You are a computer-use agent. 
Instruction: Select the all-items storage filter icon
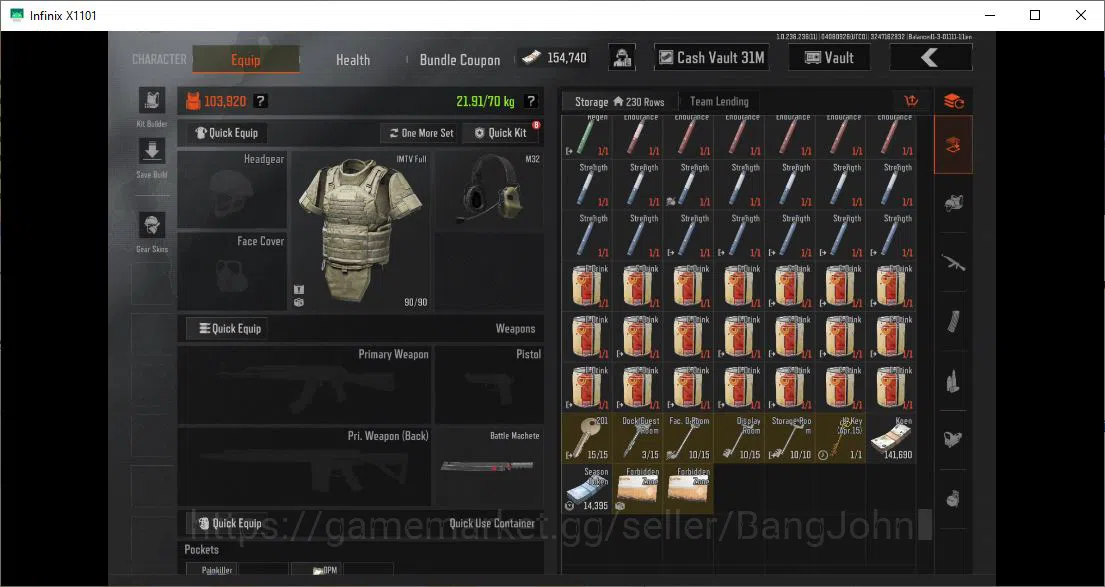click(x=953, y=145)
